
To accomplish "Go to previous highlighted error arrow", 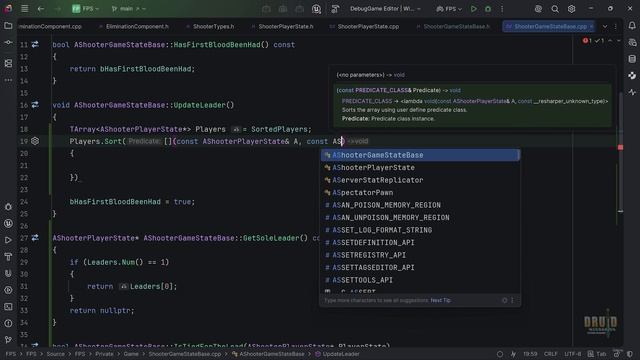I will 610,40.
